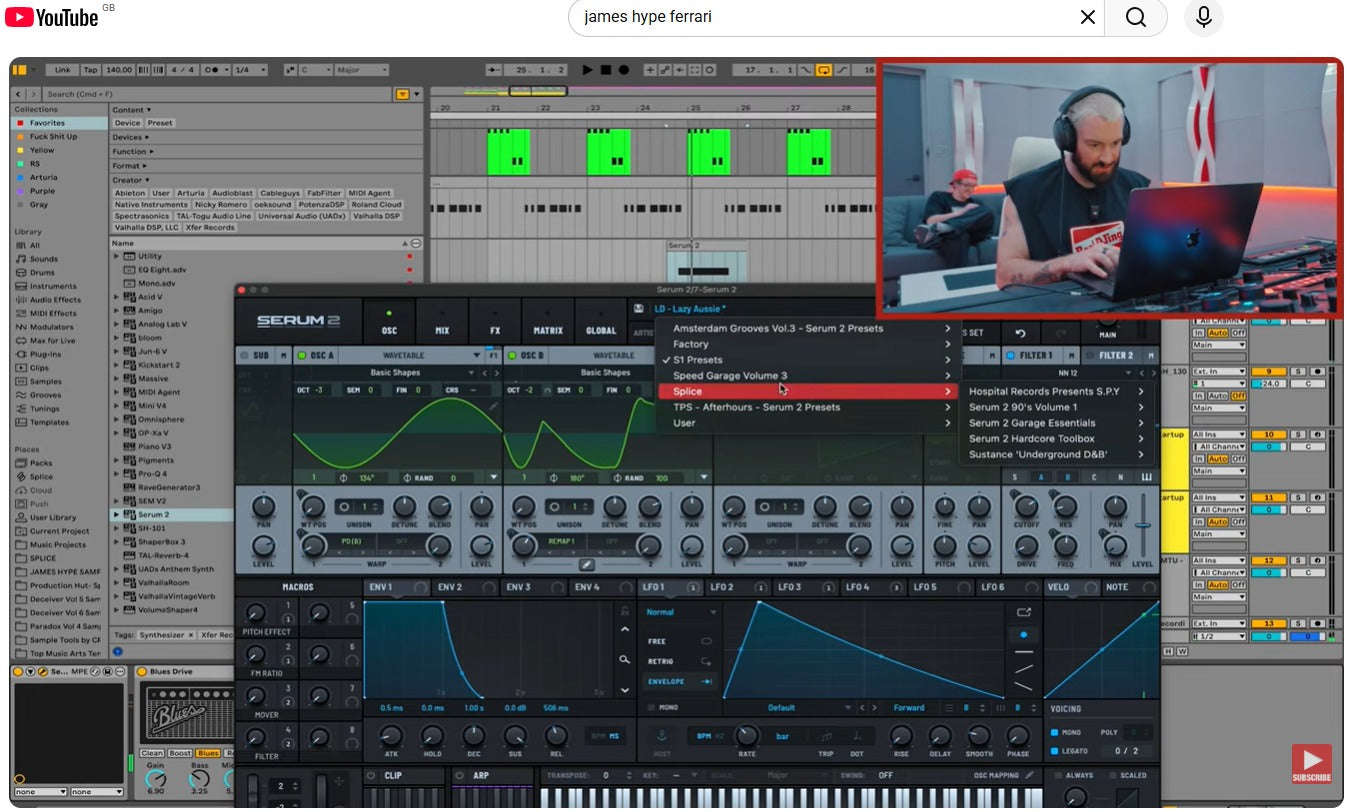
Task: Click the Preset content filter tag
Action: [160, 123]
